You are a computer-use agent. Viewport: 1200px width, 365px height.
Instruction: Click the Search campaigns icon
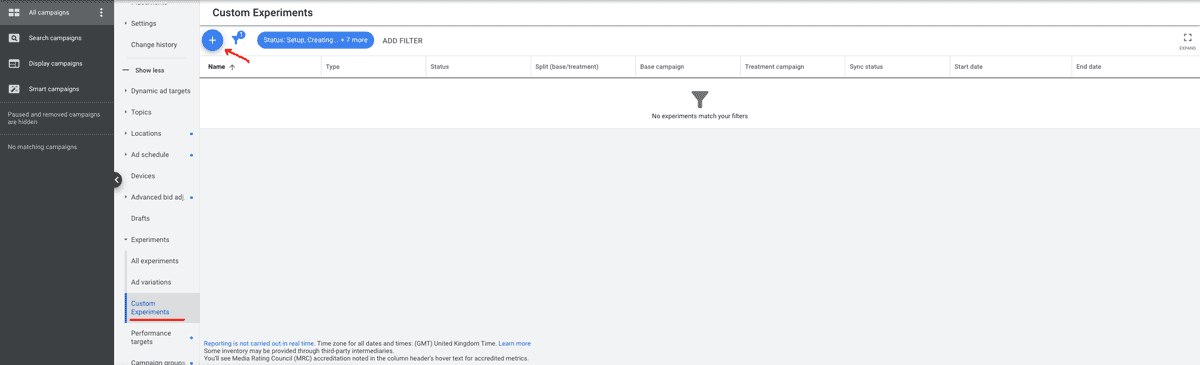coord(14,38)
